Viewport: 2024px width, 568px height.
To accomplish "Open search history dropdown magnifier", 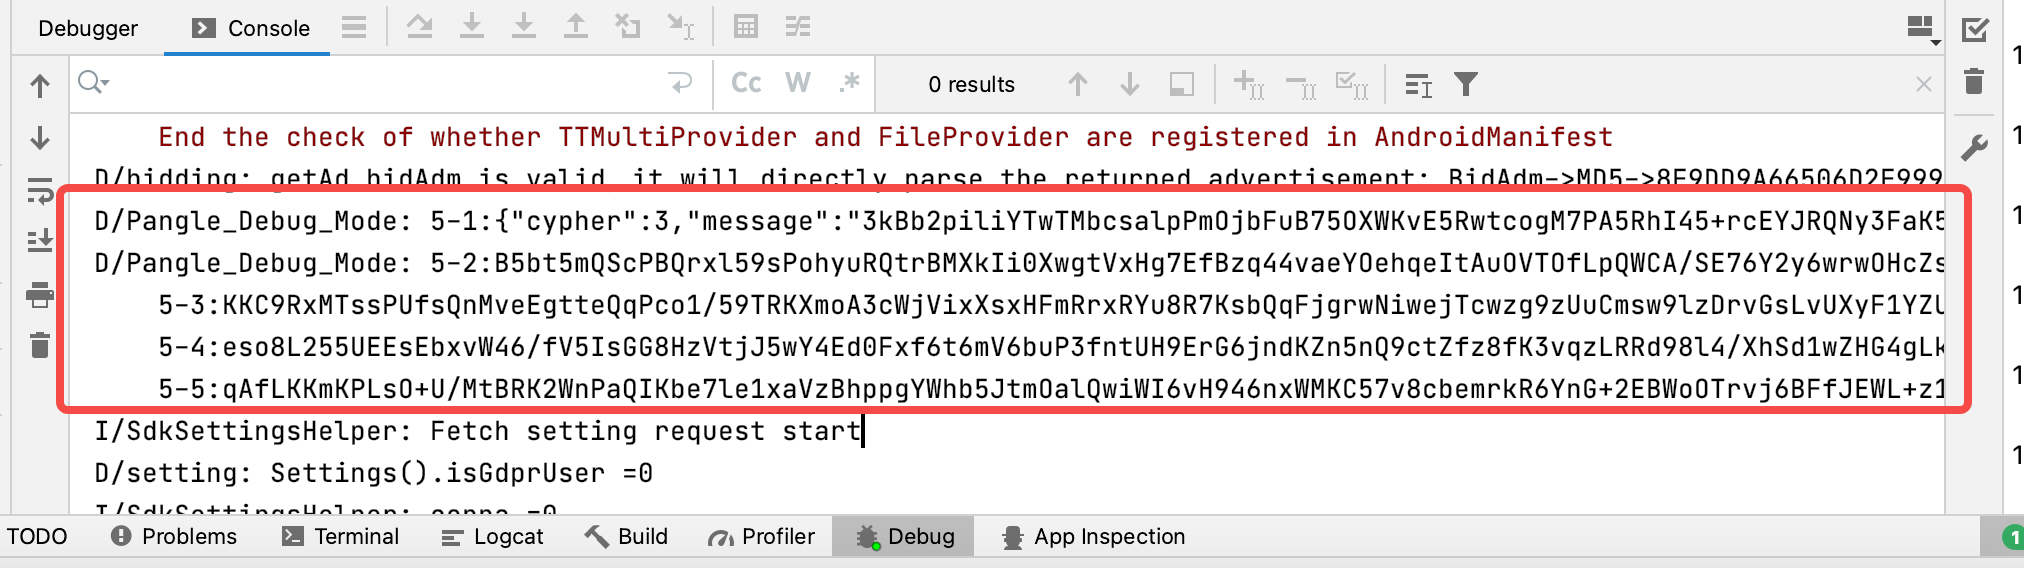I will tap(93, 83).
